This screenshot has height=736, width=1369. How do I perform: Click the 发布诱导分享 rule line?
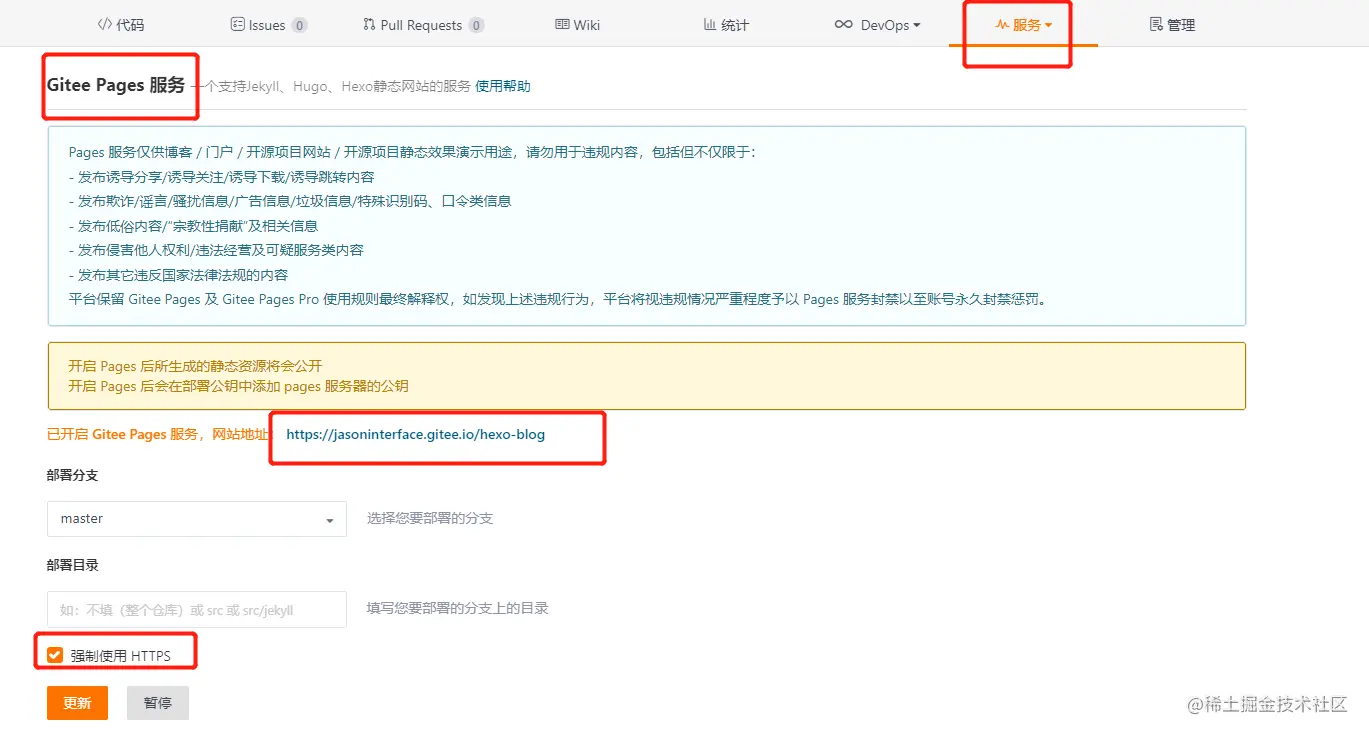222,177
